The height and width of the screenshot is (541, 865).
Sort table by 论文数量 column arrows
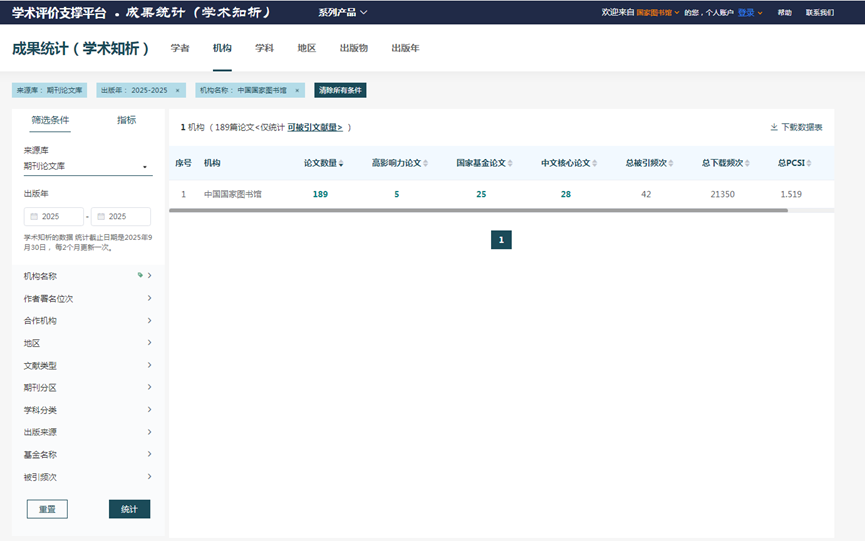(342, 163)
